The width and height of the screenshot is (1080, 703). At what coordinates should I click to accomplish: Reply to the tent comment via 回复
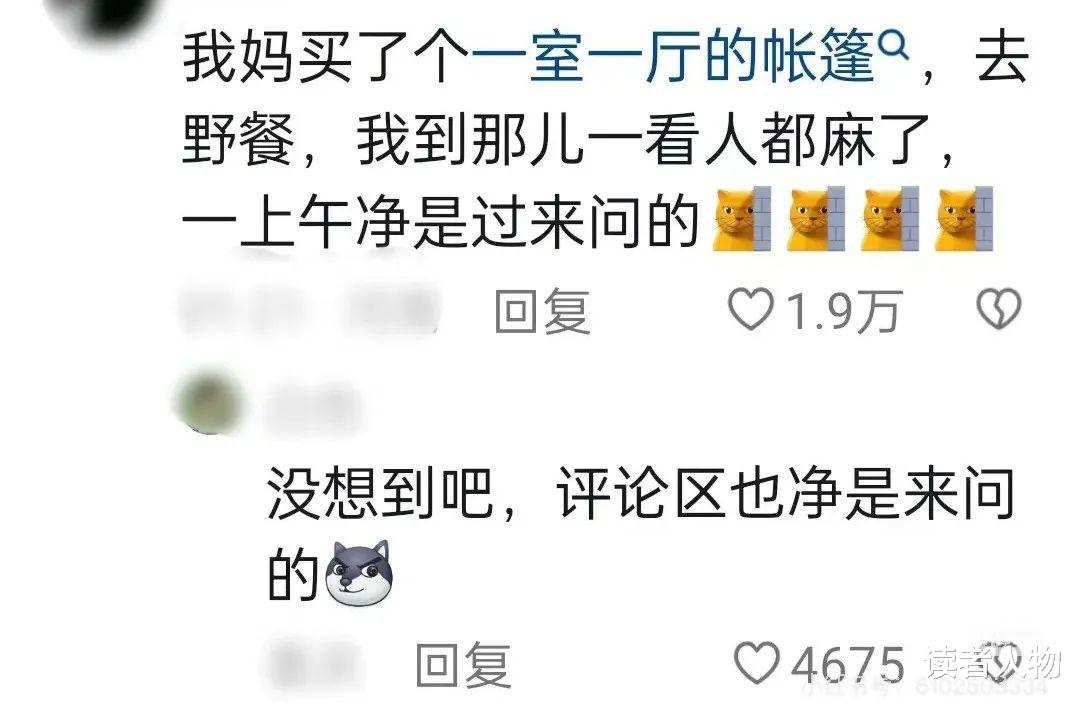[x=543, y=311]
